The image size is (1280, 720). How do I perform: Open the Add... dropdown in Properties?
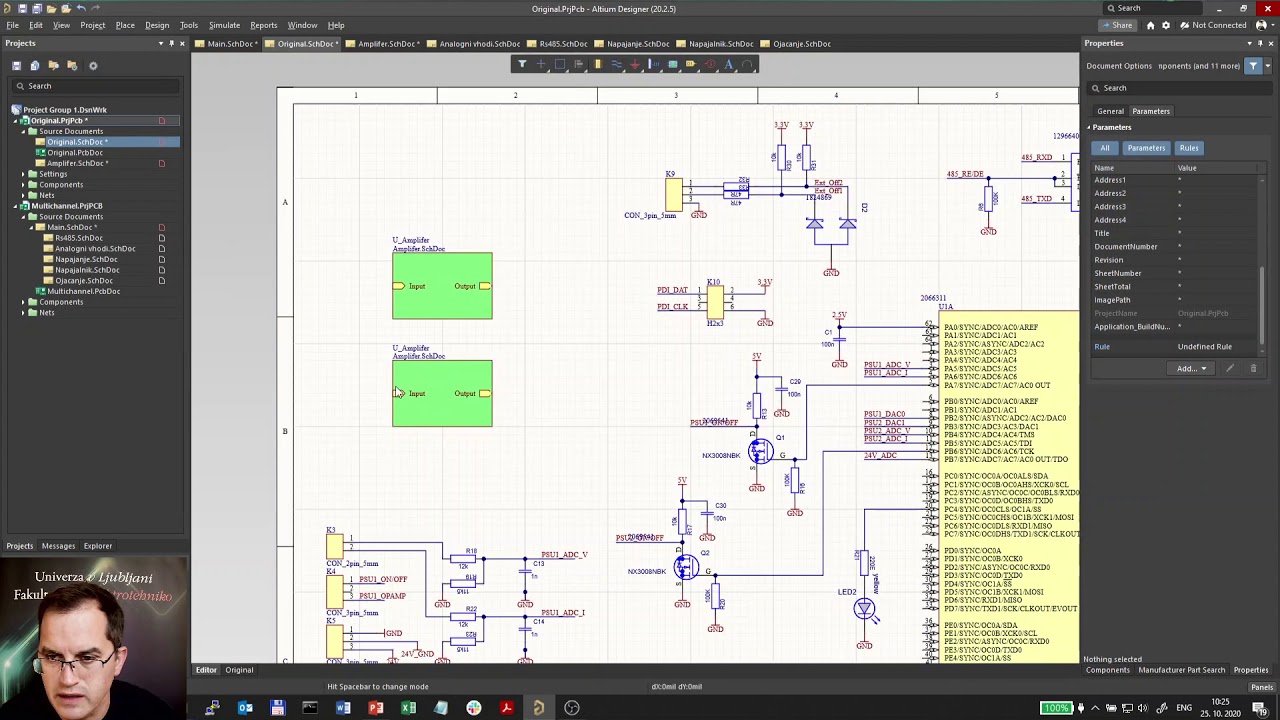pos(1192,368)
